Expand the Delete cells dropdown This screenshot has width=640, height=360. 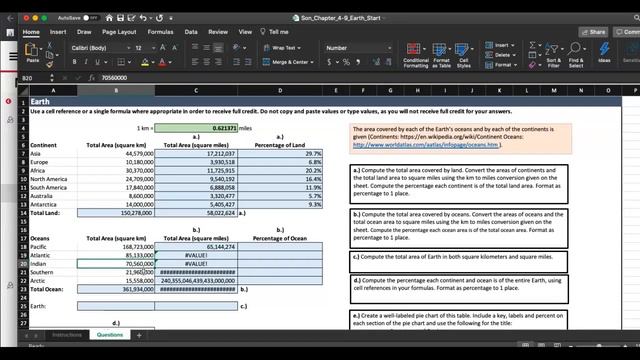[x=514, y=55]
